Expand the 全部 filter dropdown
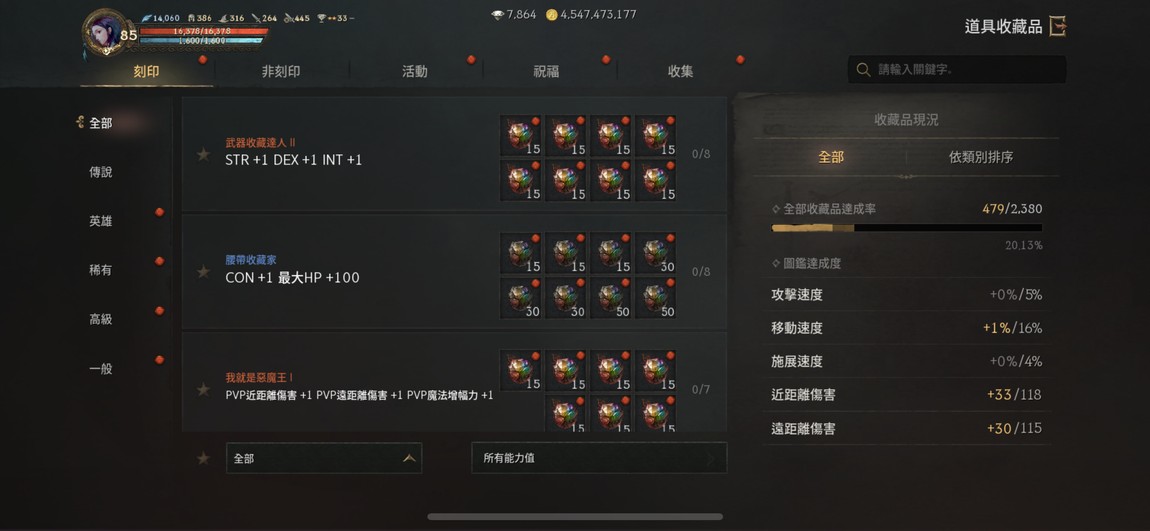 point(323,458)
